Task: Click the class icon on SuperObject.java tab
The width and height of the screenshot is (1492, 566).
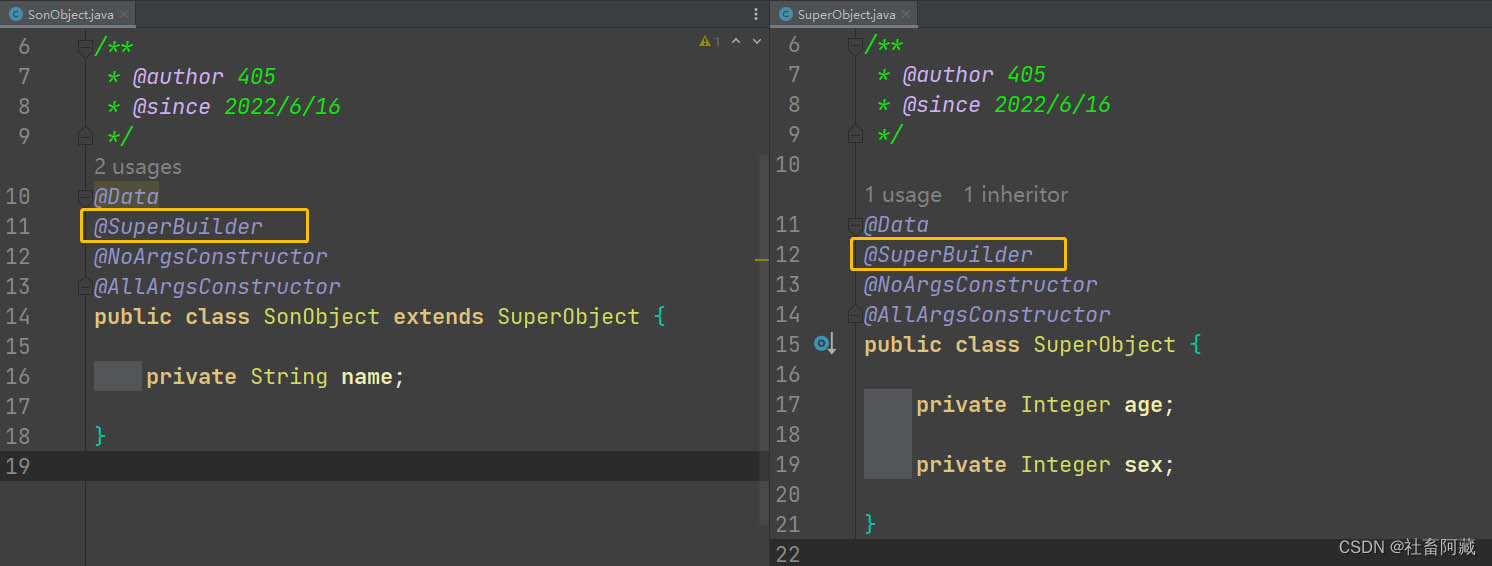Action: [785, 14]
